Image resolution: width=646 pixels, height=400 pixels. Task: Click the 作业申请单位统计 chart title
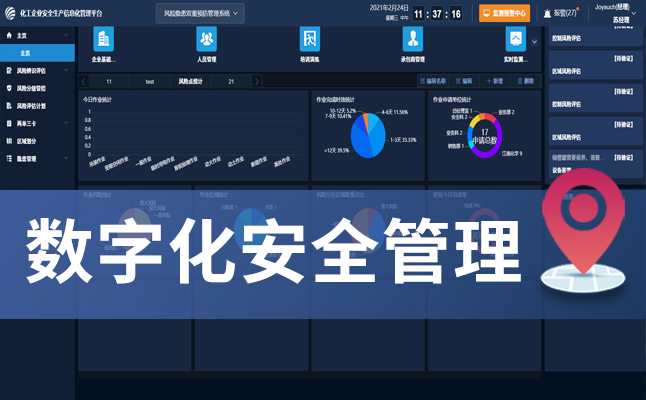pyautogui.click(x=452, y=100)
